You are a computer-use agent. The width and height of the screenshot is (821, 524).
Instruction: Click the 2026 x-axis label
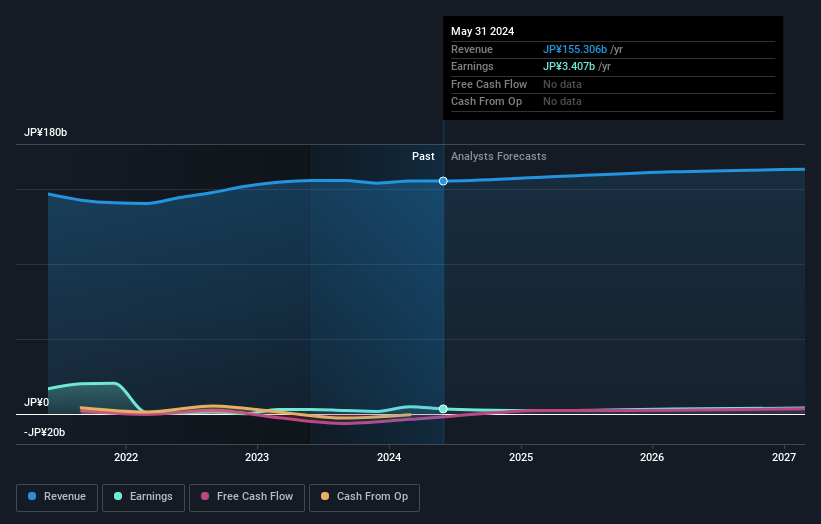coord(652,457)
